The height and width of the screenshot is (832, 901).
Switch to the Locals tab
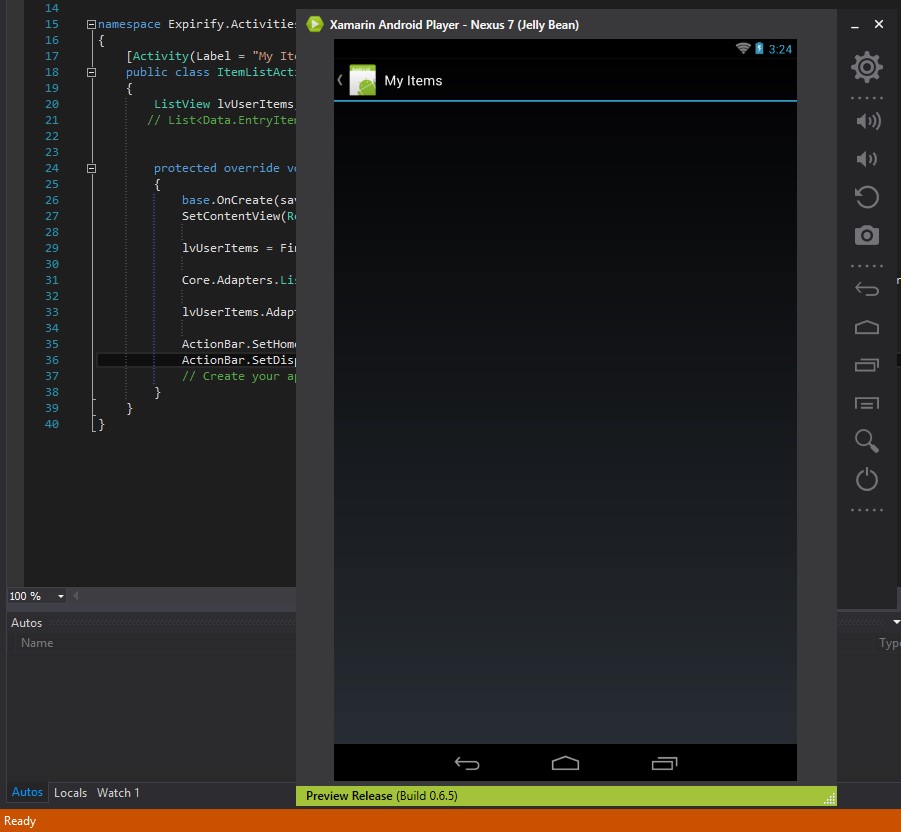(x=70, y=793)
